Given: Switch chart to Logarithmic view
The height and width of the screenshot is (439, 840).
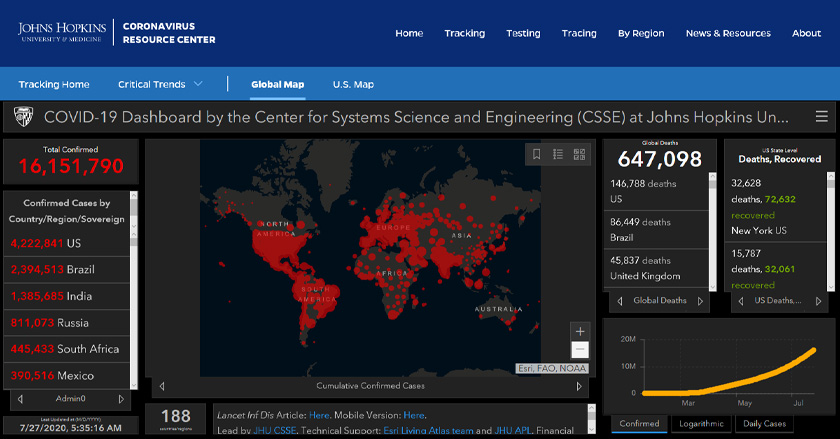Looking at the screenshot, I should click(701, 424).
